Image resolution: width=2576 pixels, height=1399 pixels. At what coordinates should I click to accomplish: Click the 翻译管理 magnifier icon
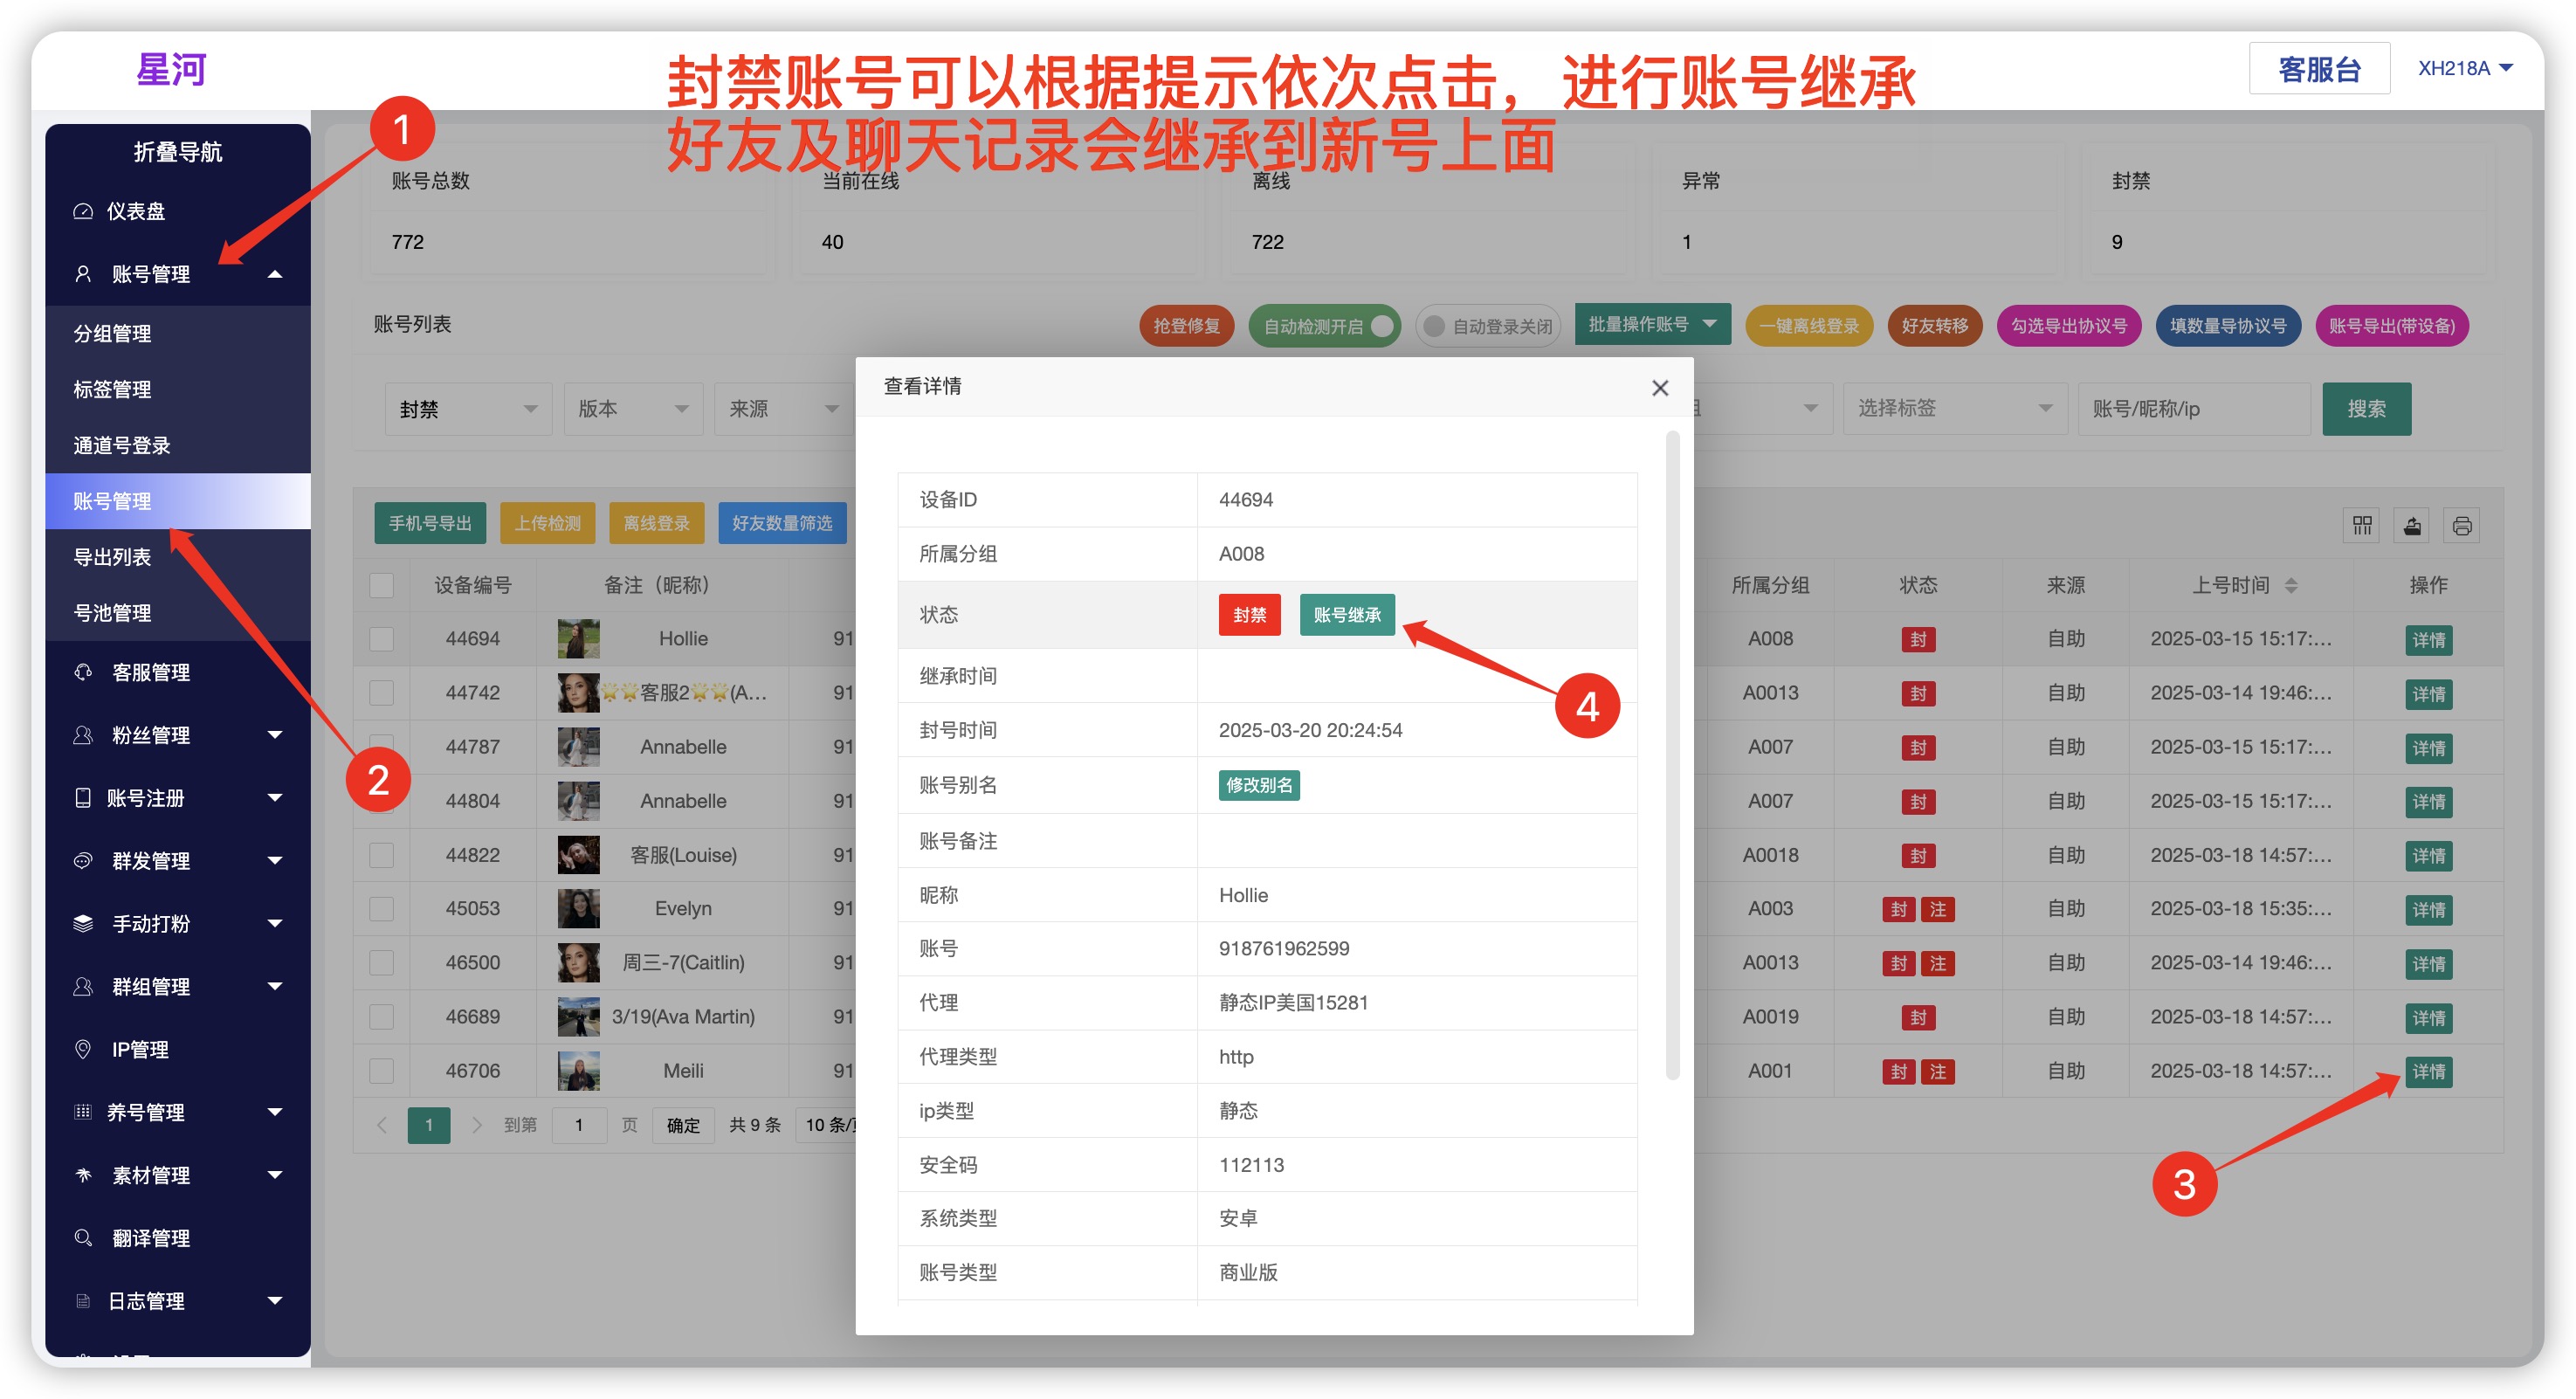coord(83,1237)
